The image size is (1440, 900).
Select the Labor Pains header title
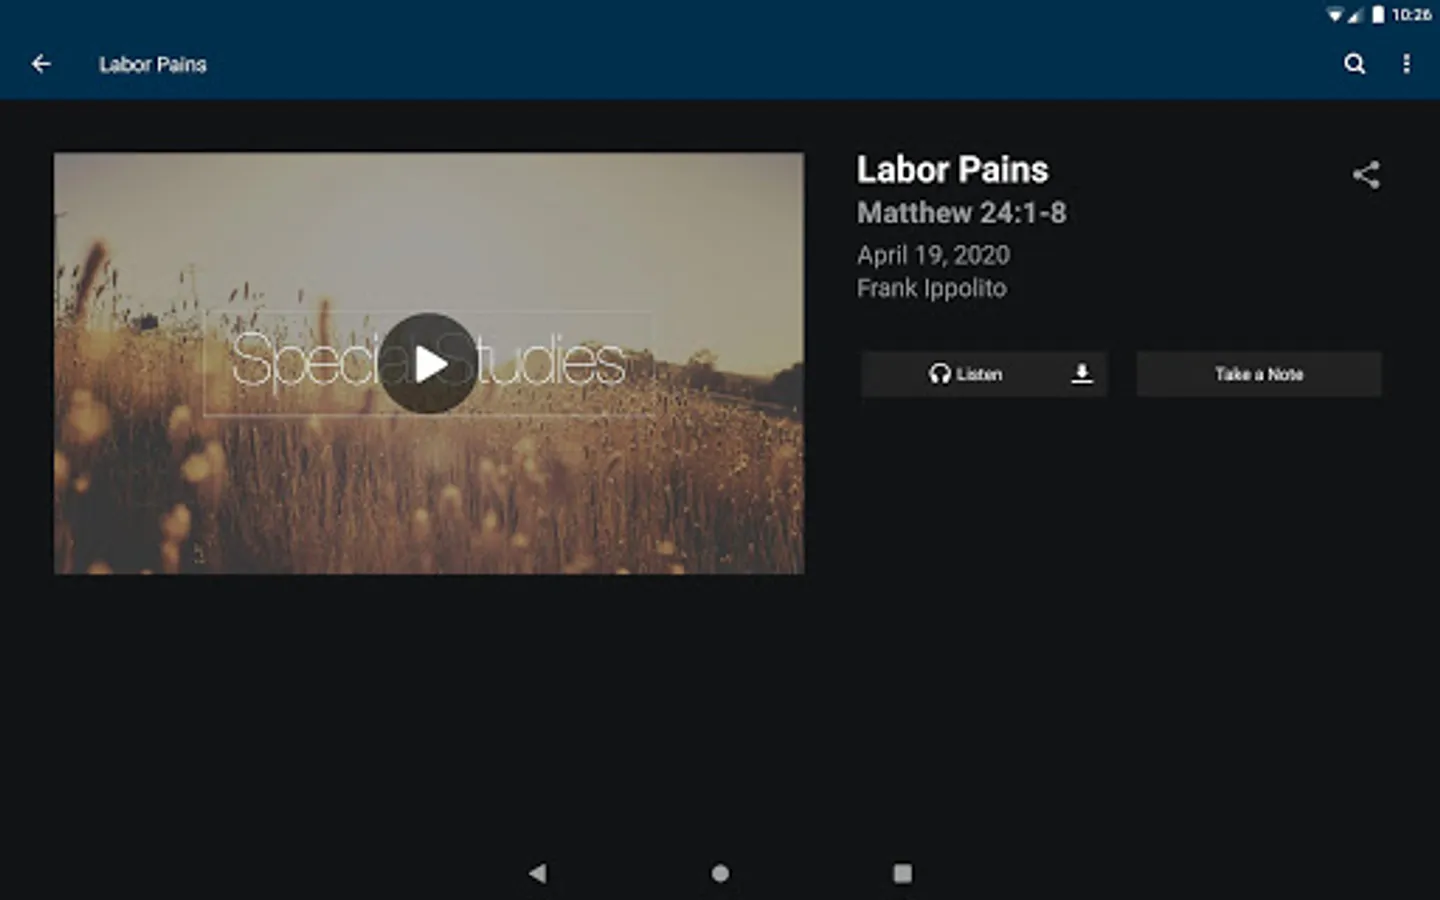point(153,64)
